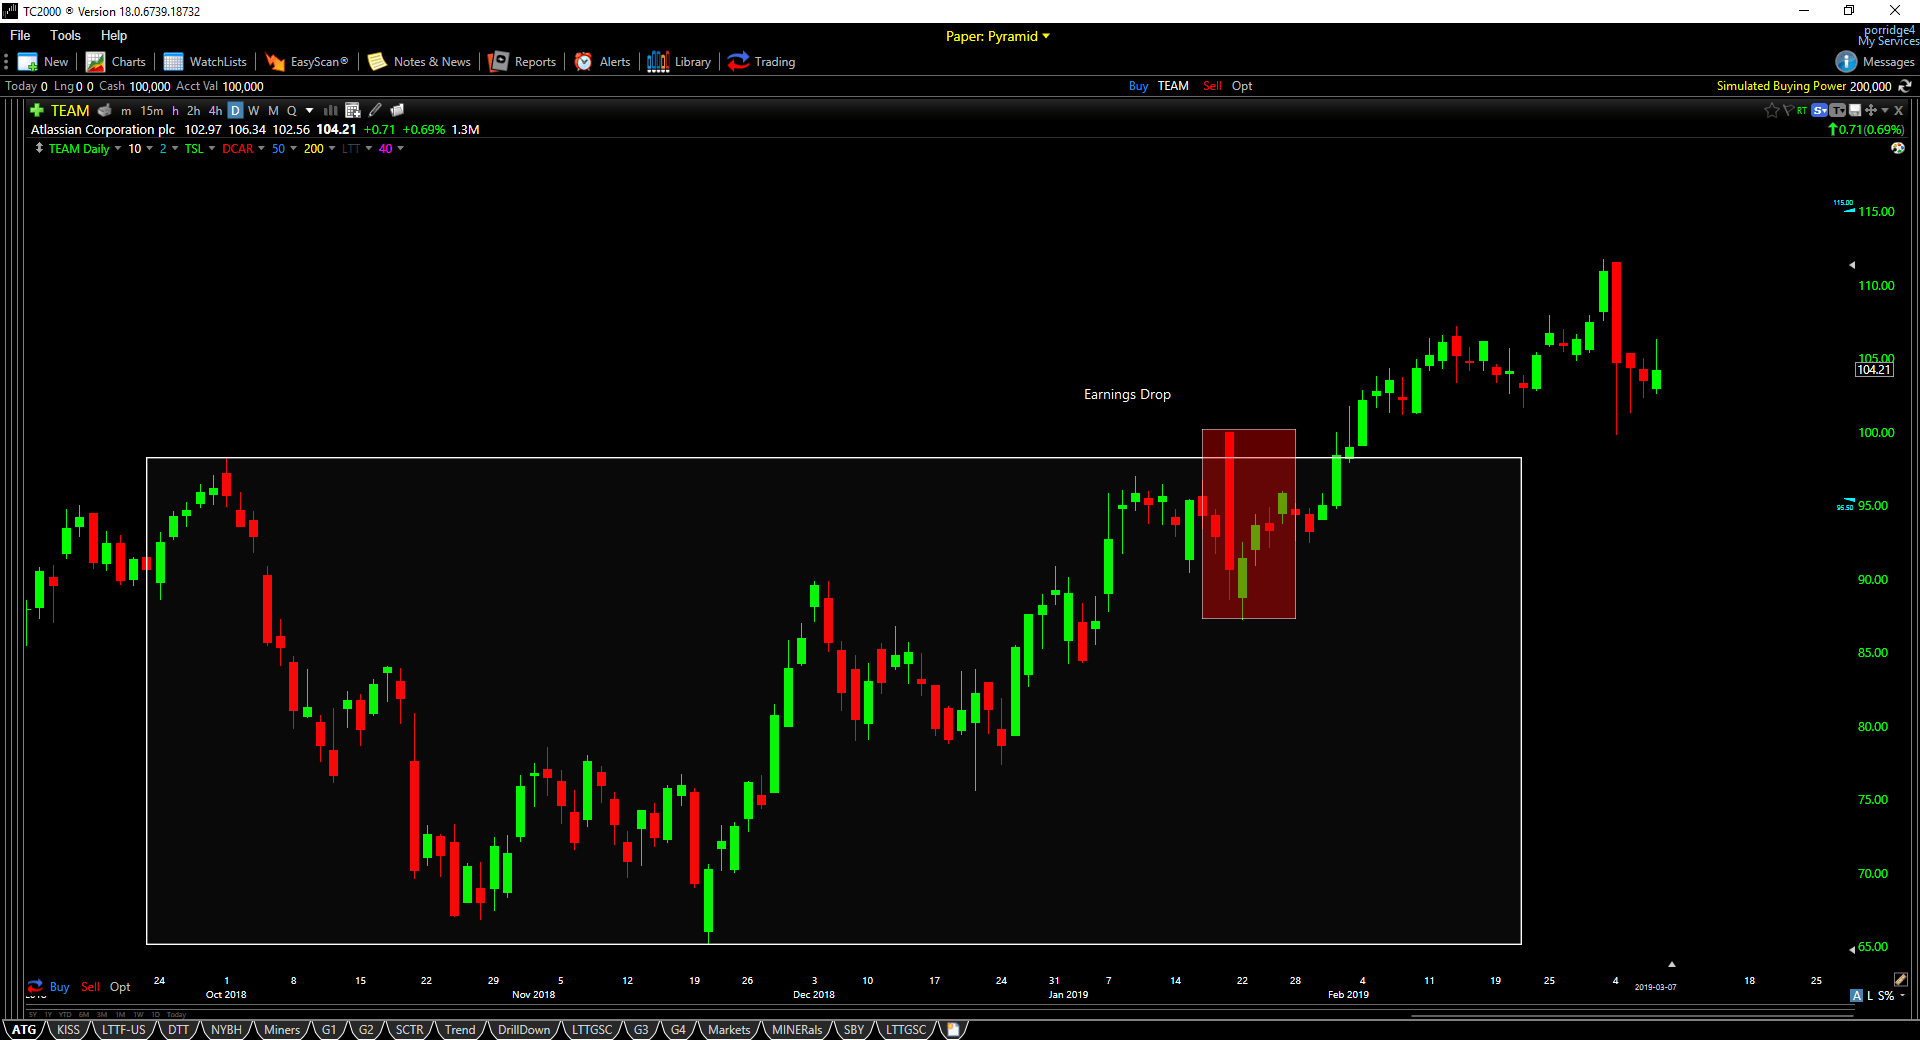Screen dimensions: 1920x1040
Task: Click Buy in the top order bar
Action: [1138, 86]
